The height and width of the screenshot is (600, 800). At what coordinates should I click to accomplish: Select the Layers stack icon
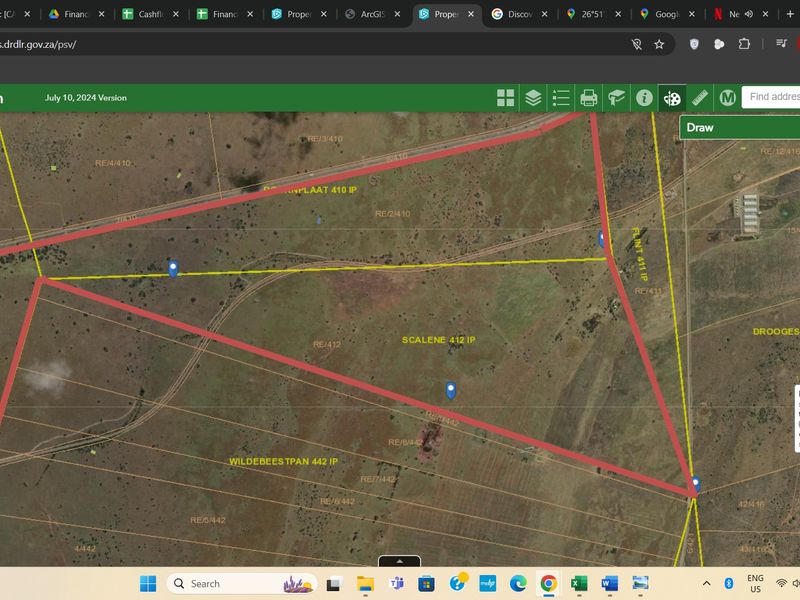531,97
